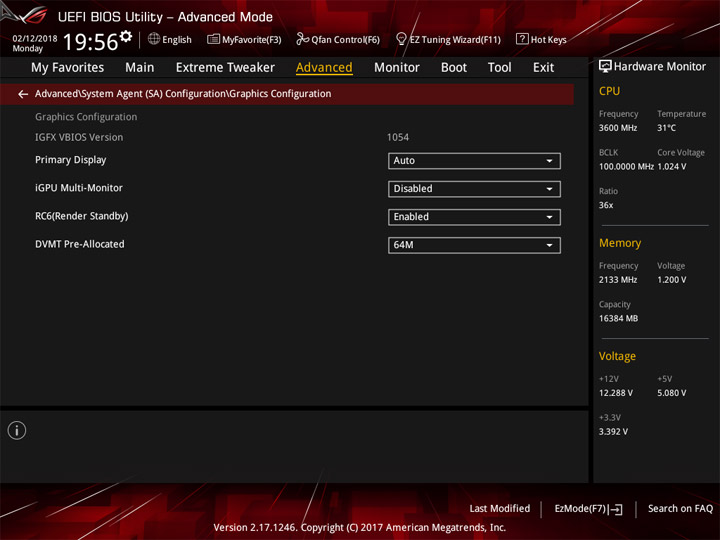Click the Hardware Monitor title
The image size is (720, 540).
coord(660,67)
